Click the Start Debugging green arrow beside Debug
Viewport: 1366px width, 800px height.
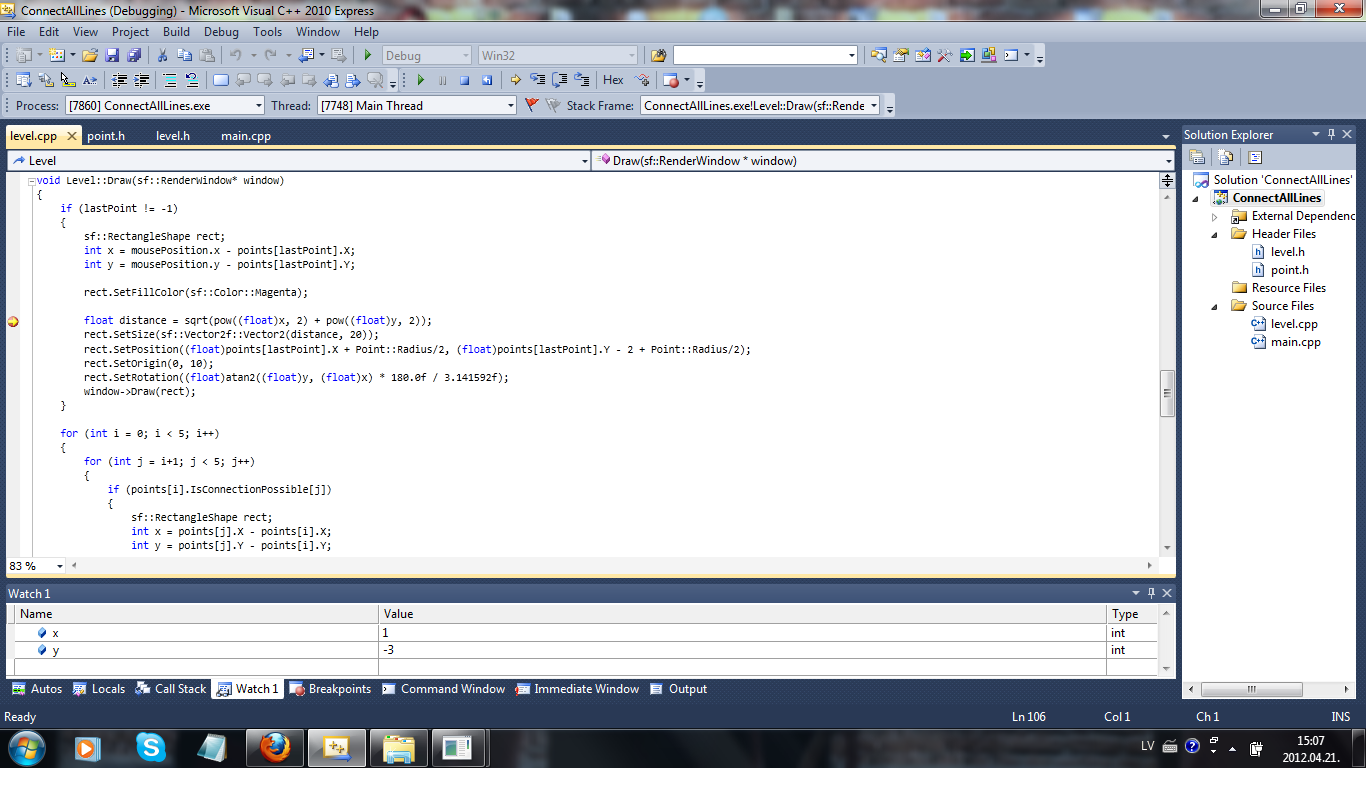coord(367,55)
